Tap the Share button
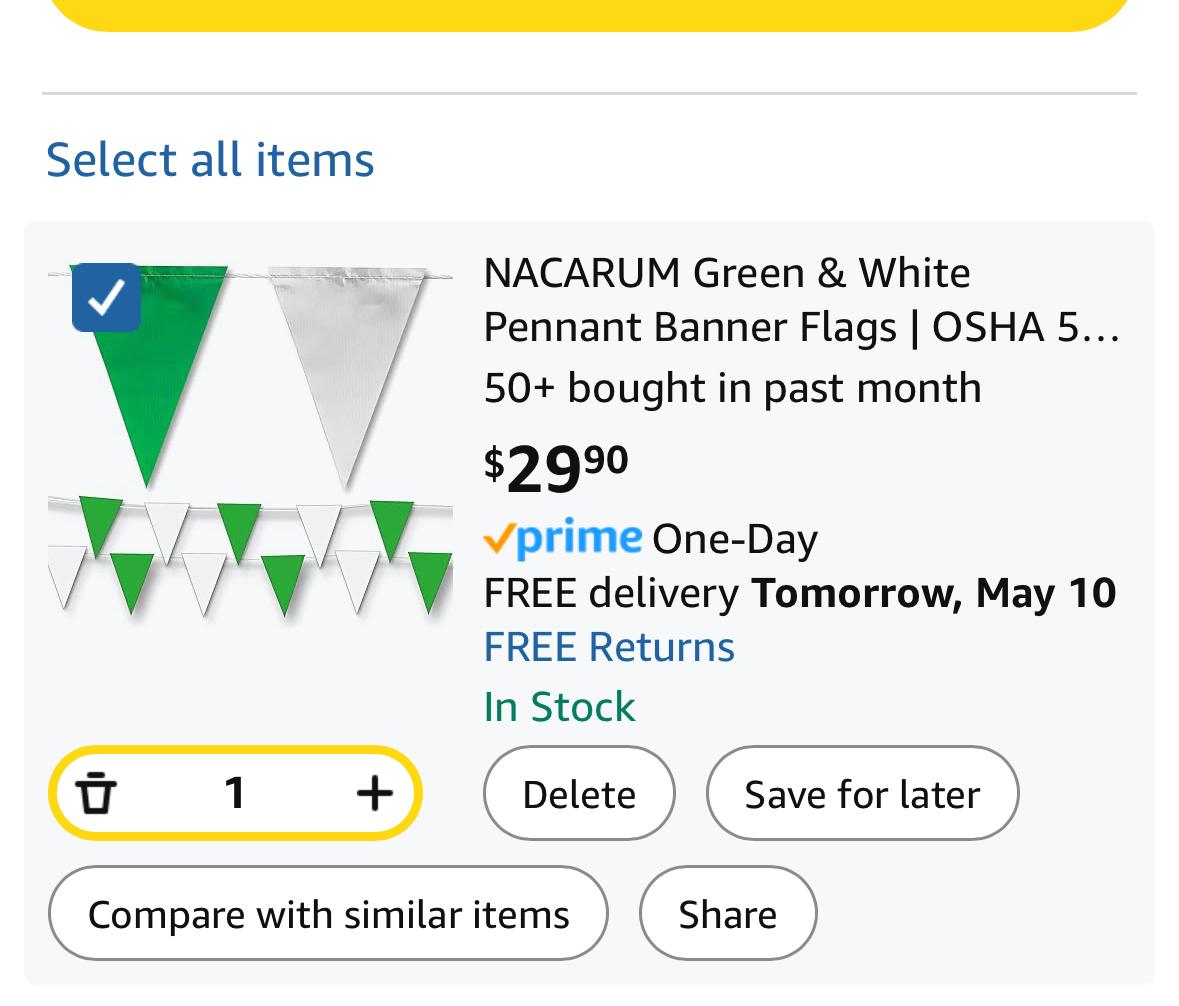This screenshot has height=1006, width=1179. coord(727,914)
